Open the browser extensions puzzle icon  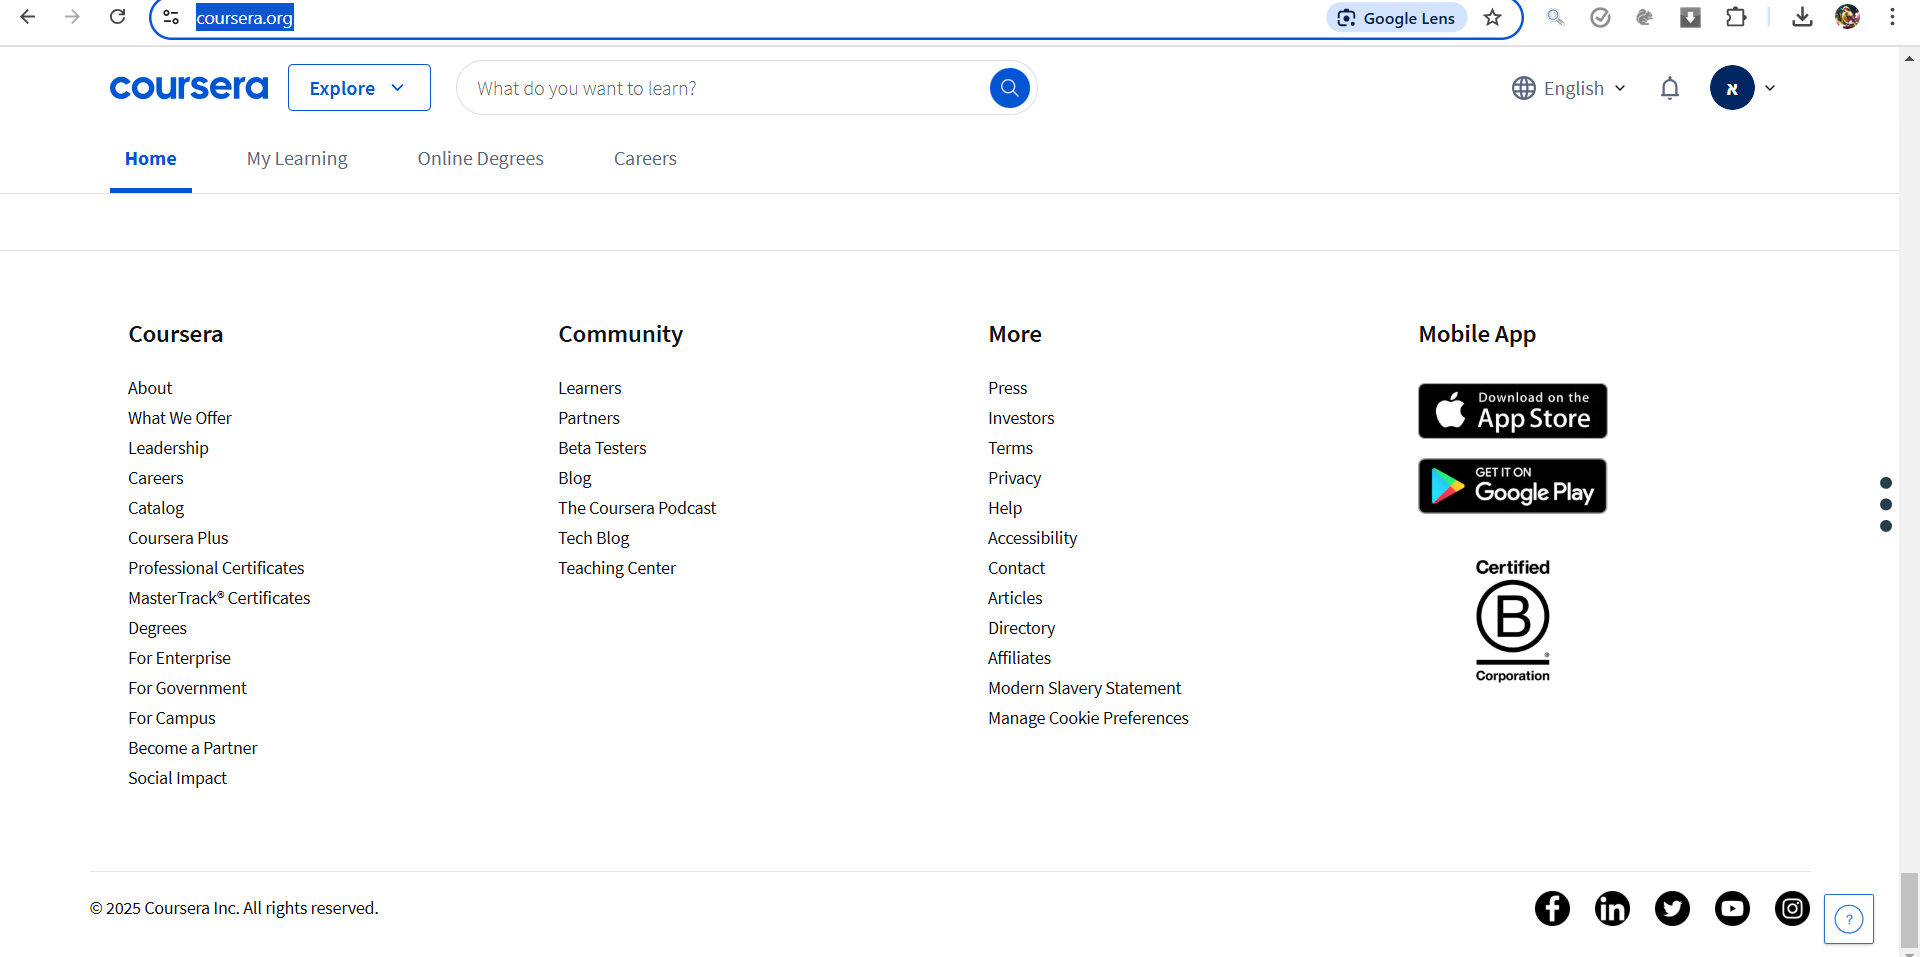coord(1736,17)
